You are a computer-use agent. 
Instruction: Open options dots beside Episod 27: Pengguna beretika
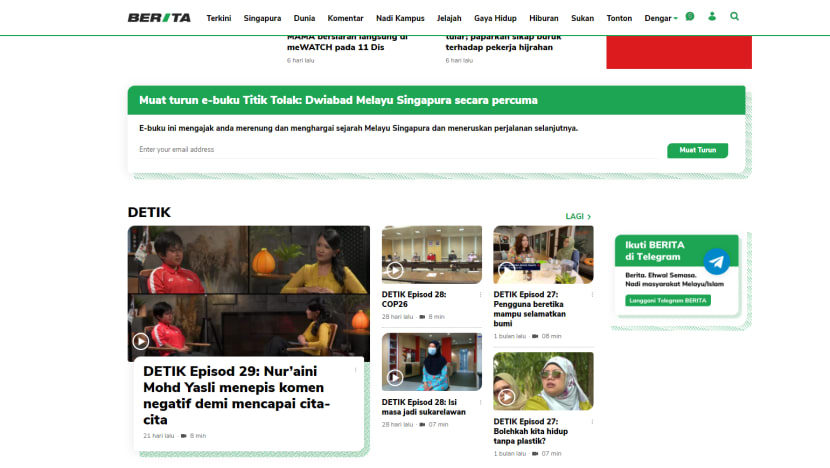[592, 294]
